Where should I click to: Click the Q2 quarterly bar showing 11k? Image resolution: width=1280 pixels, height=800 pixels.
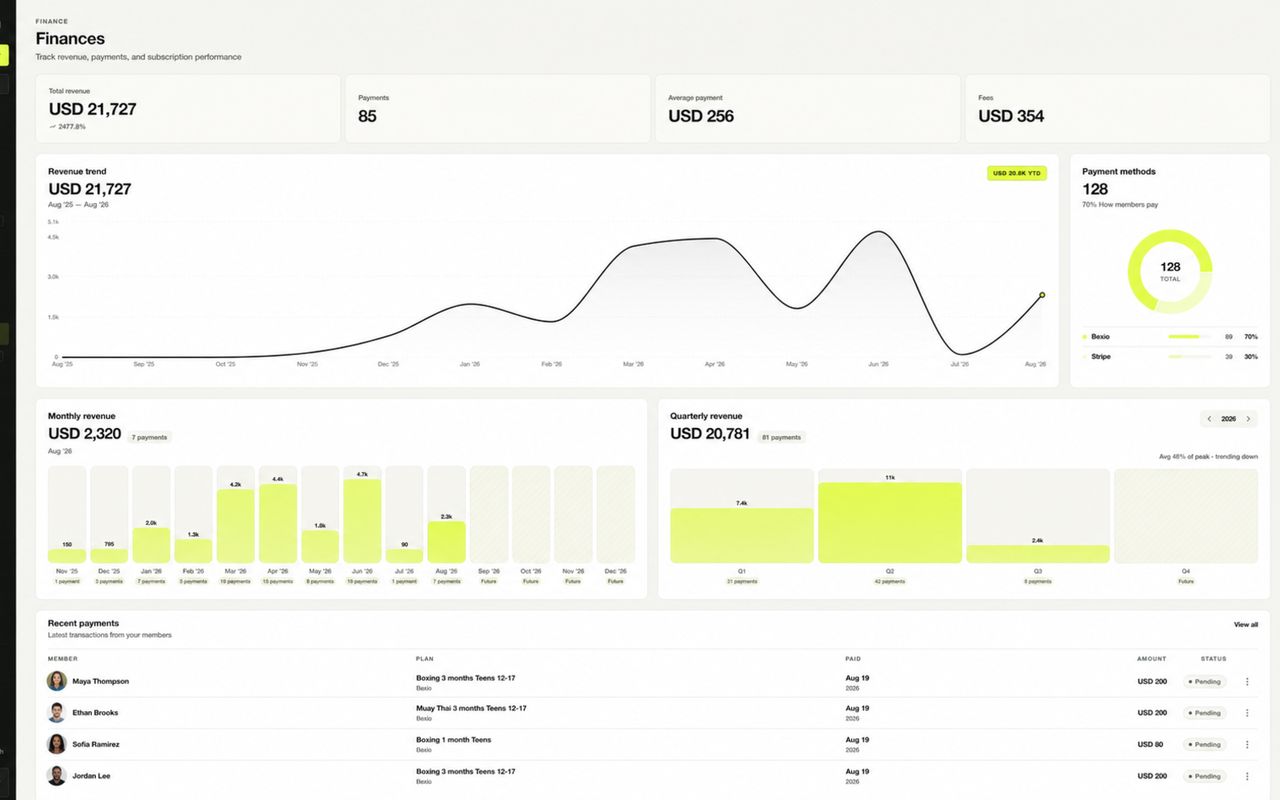890,523
